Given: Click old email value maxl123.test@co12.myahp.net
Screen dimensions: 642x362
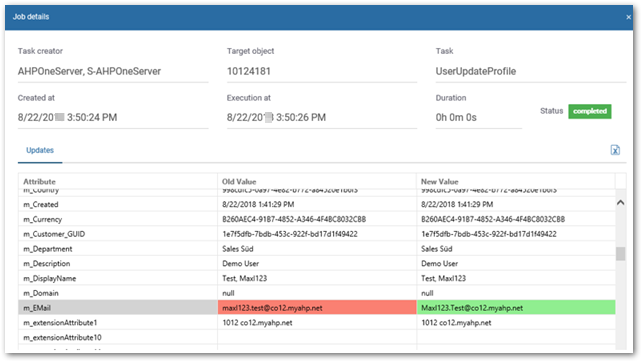Looking at the screenshot, I should [317, 308].
